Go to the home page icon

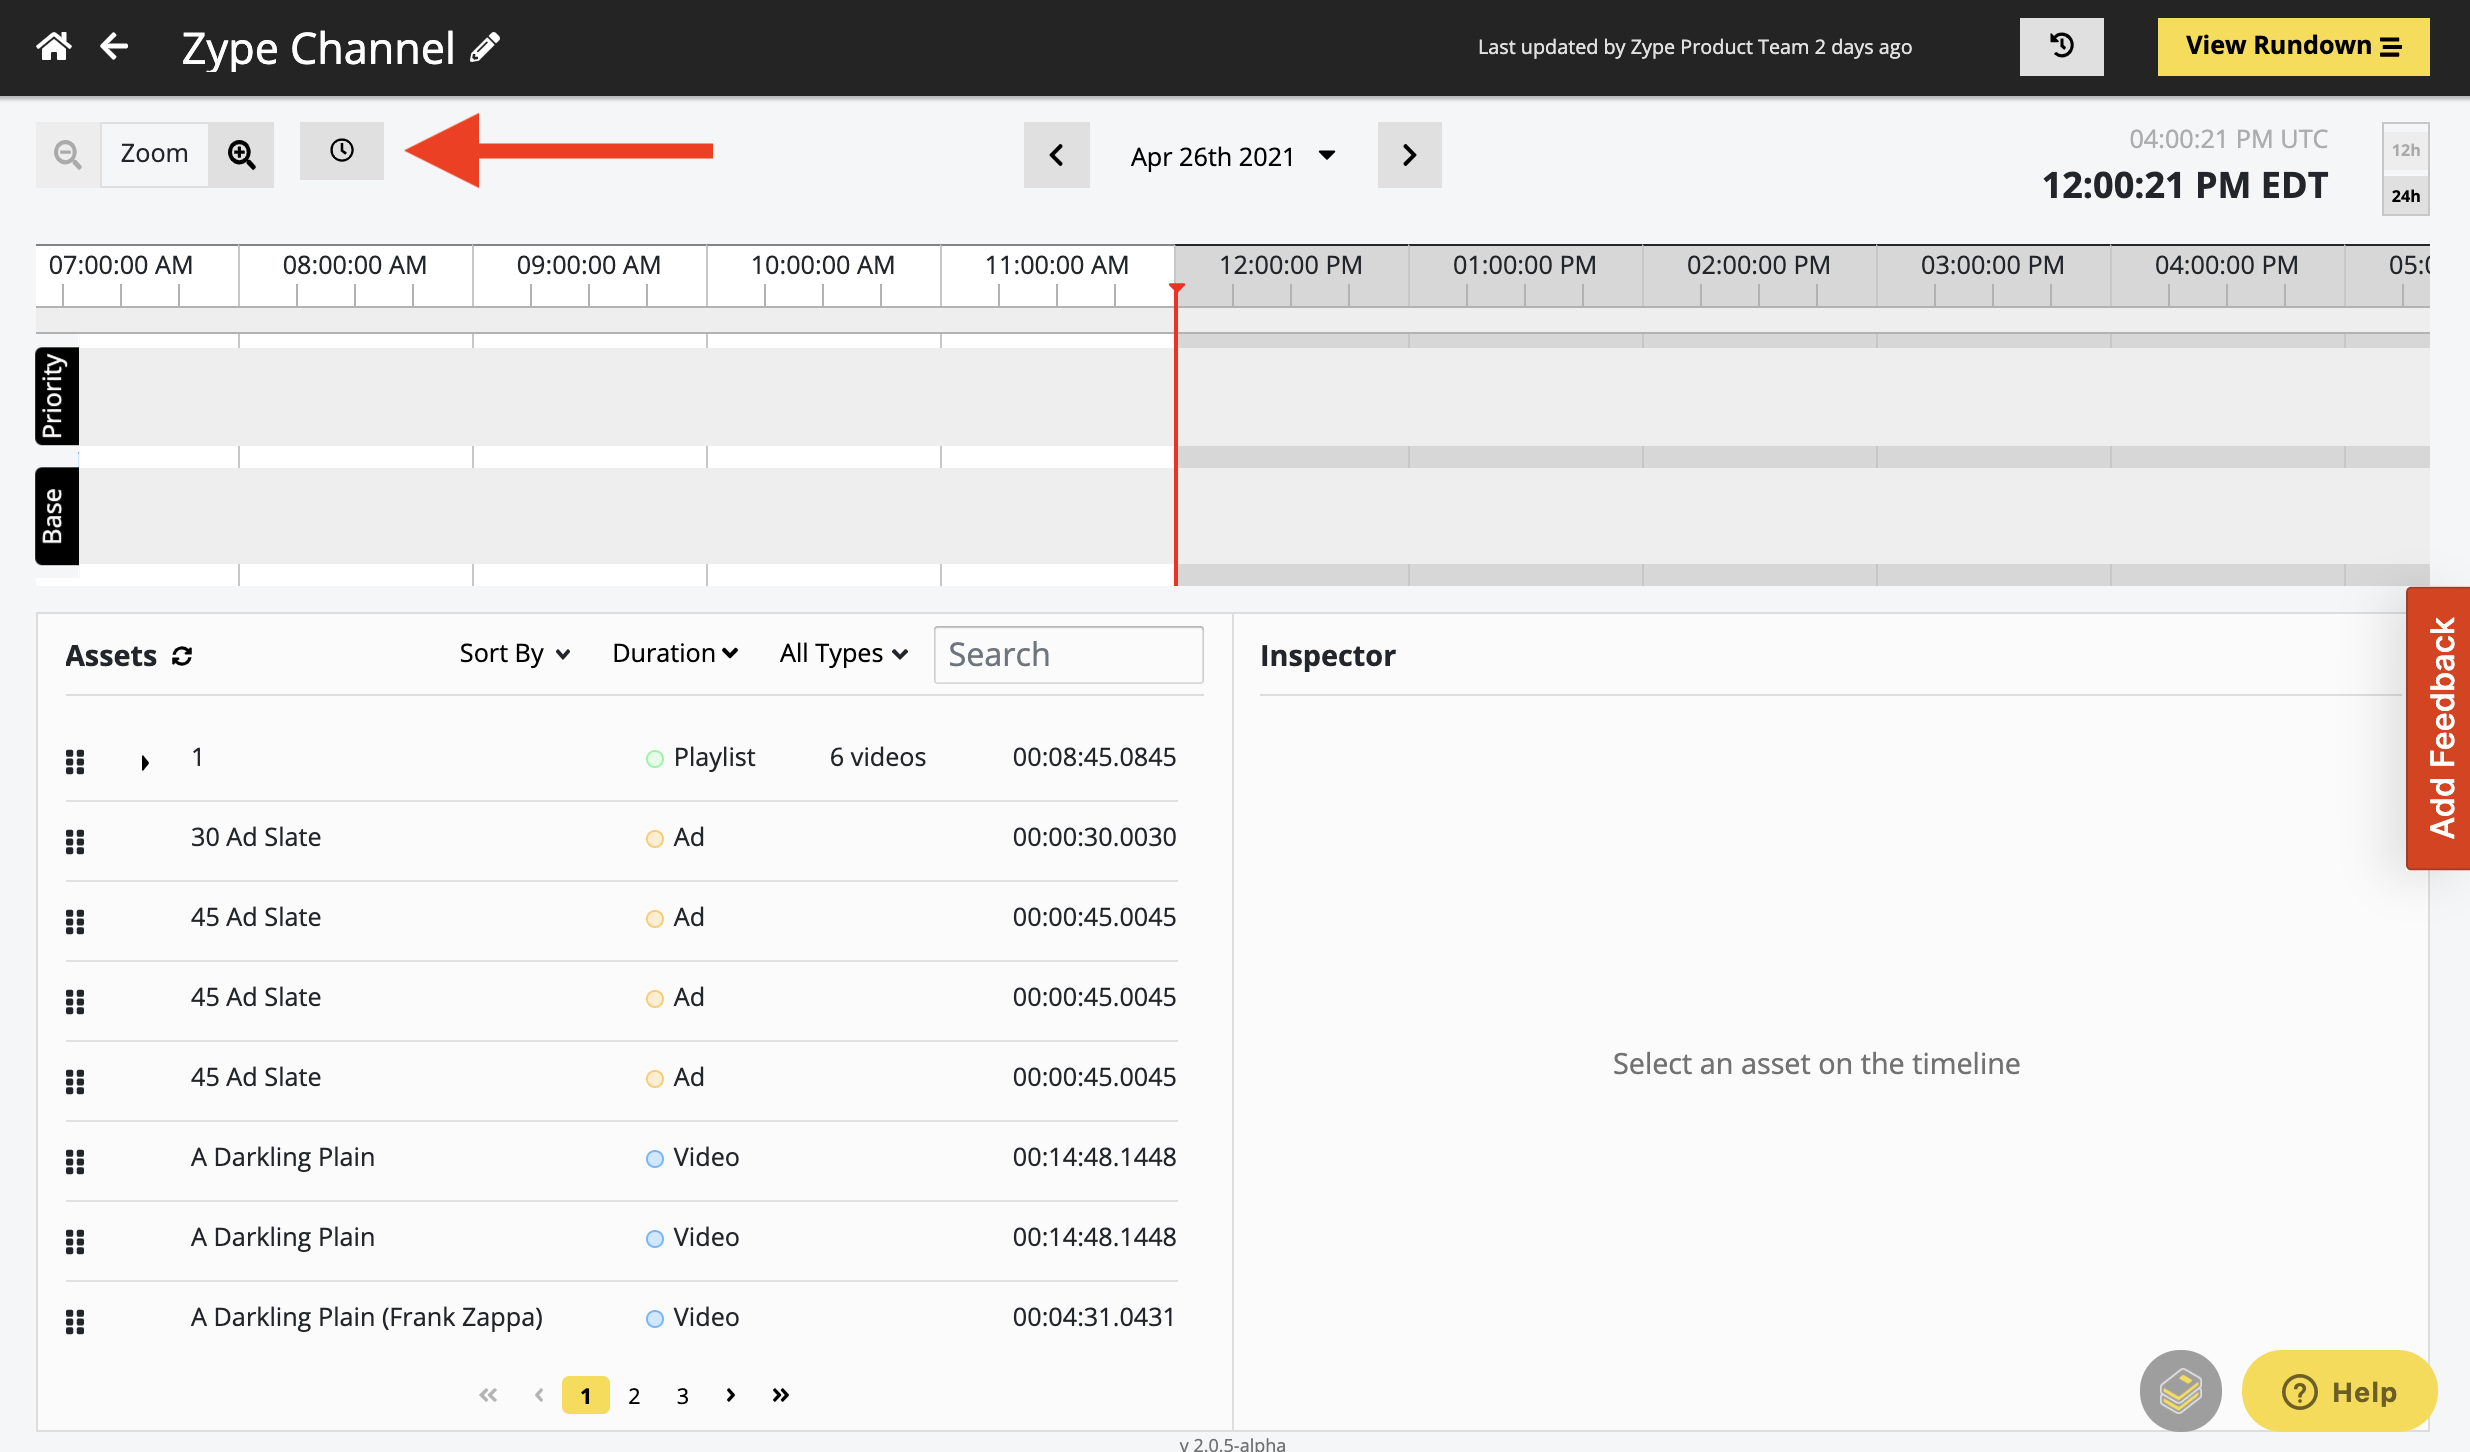(x=54, y=46)
